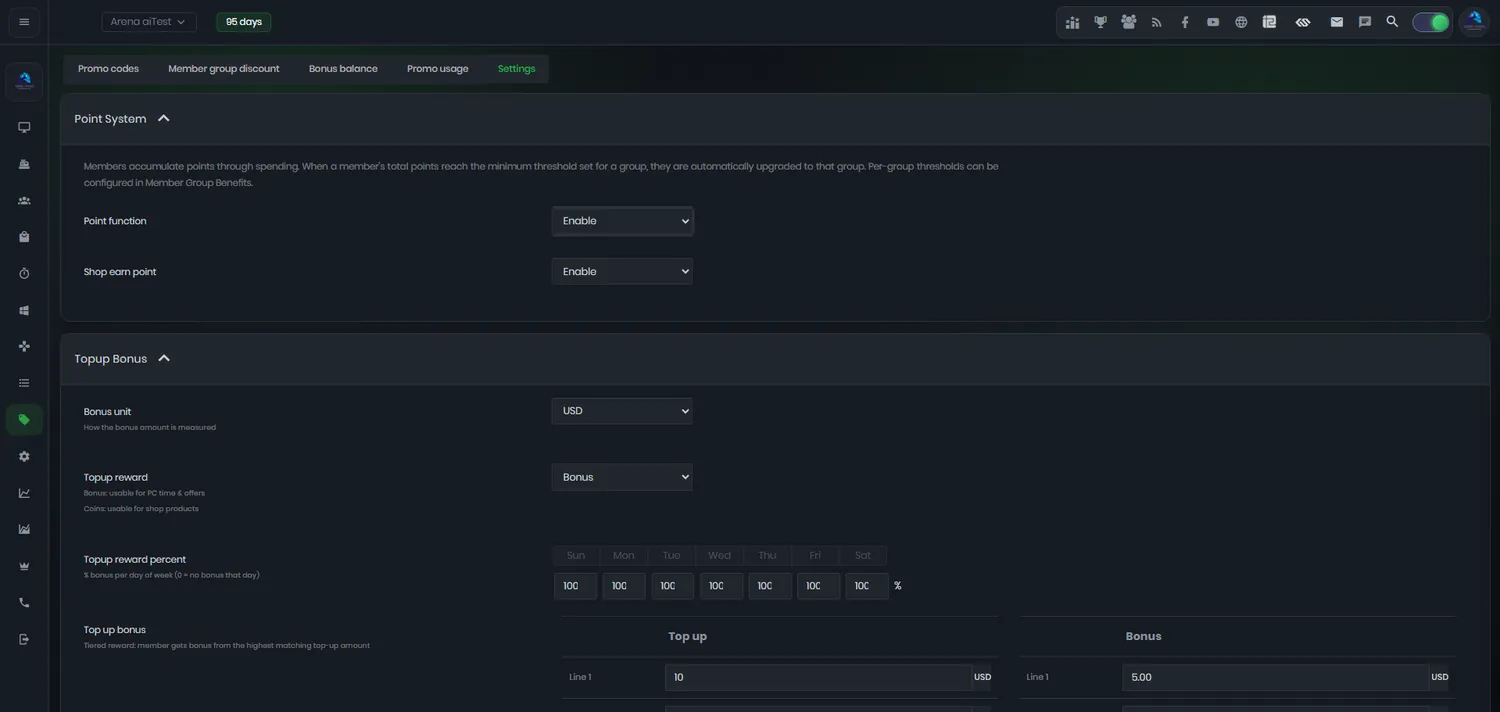1500x712 pixels.
Task: Open the chat message icon
Action: pyautogui.click(x=1364, y=22)
